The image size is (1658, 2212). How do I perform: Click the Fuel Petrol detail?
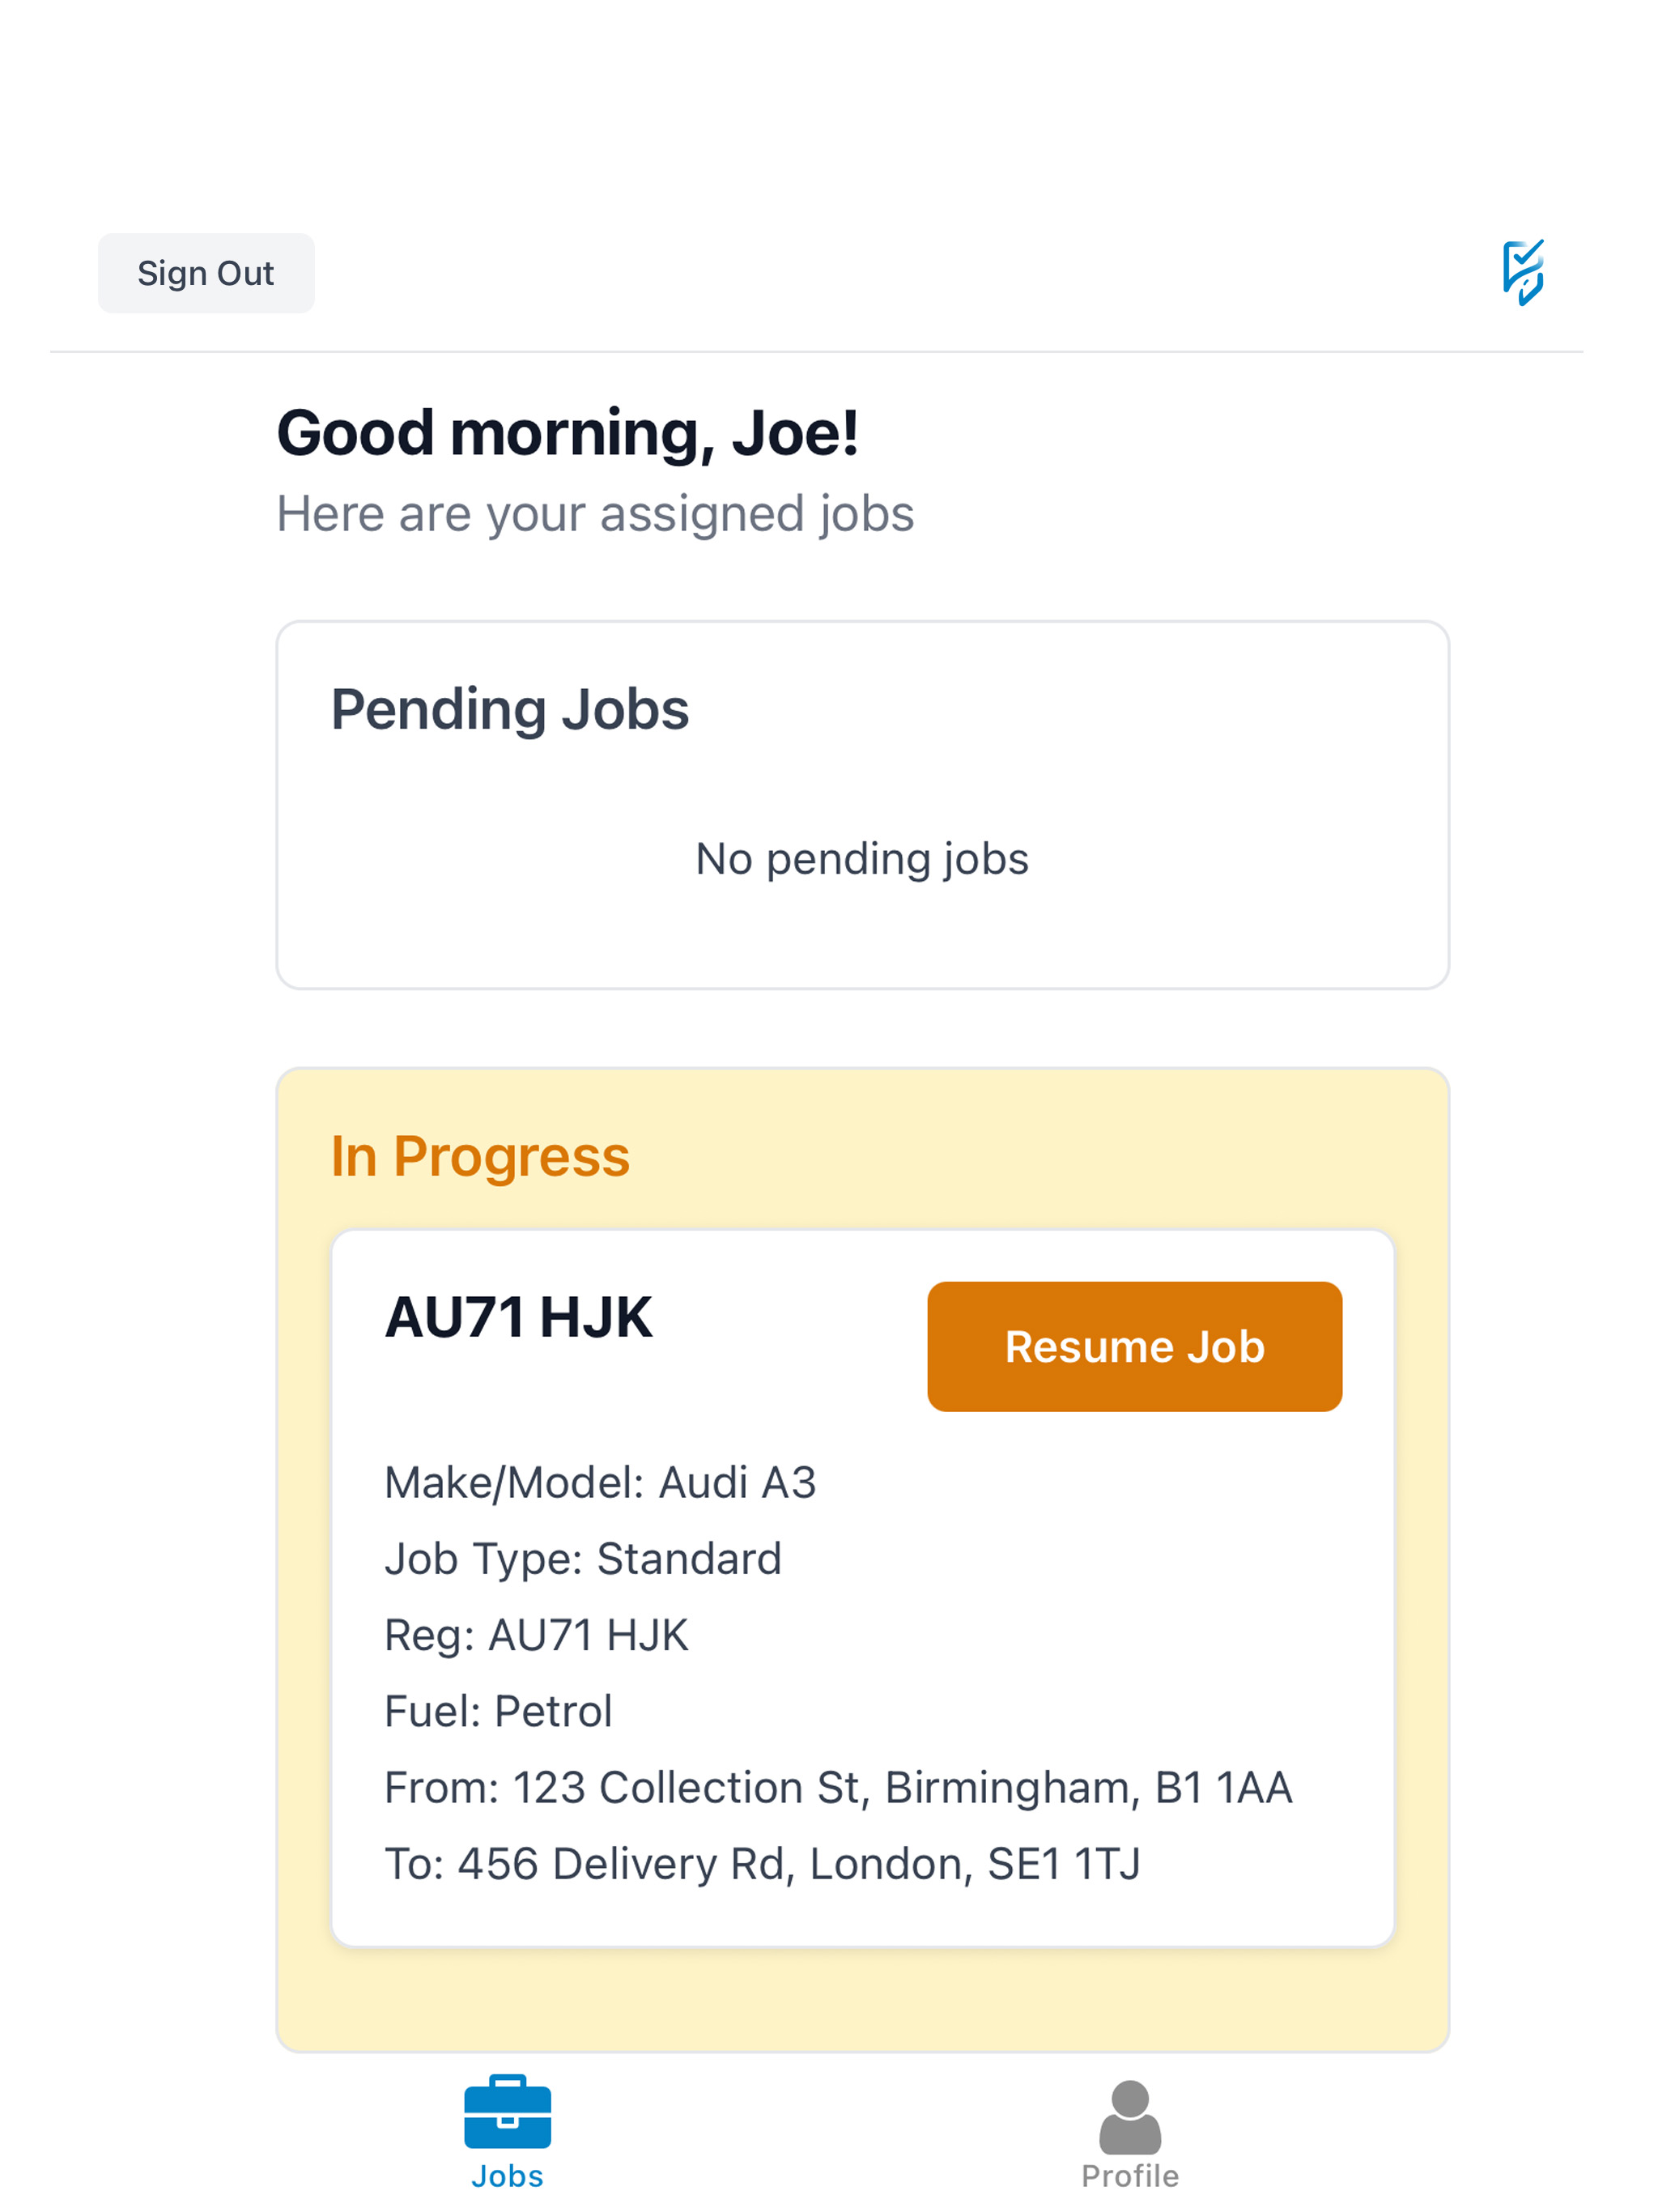pyautogui.click(x=498, y=1711)
